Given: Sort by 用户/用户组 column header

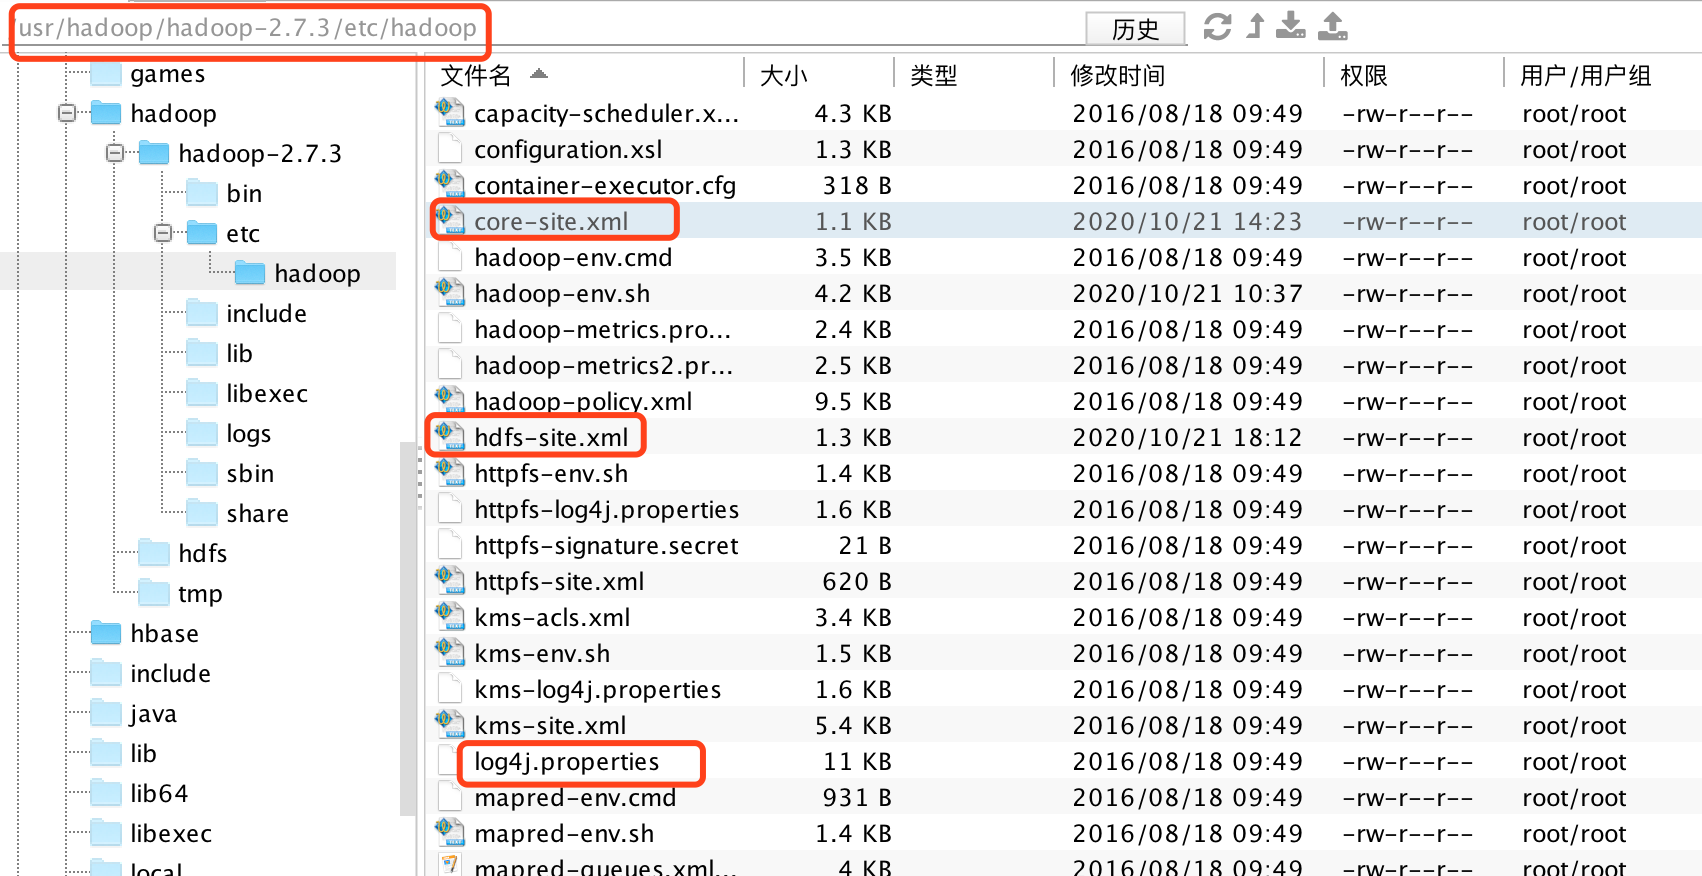Looking at the screenshot, I should point(1586,75).
